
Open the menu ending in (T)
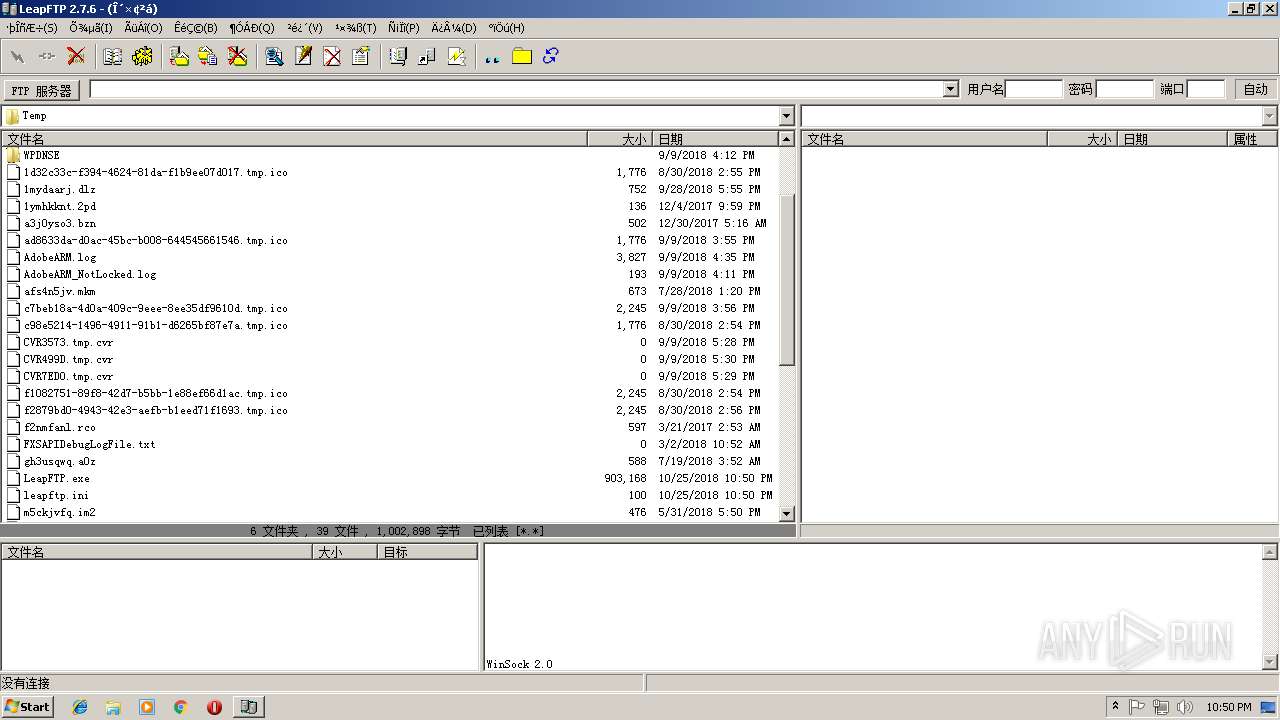click(356, 28)
